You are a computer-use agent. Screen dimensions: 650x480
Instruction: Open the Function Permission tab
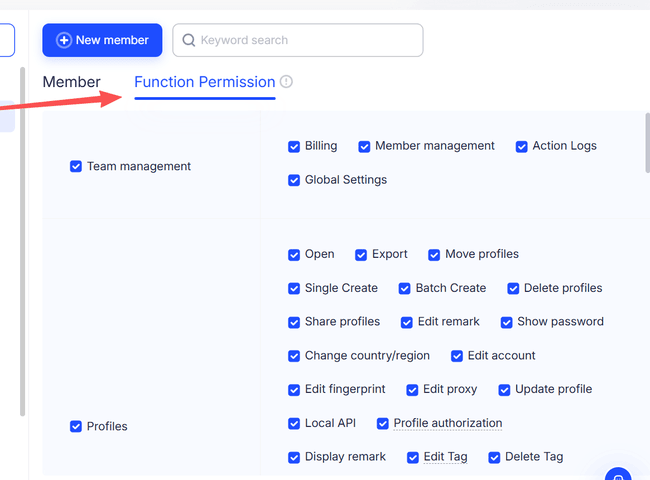(205, 82)
